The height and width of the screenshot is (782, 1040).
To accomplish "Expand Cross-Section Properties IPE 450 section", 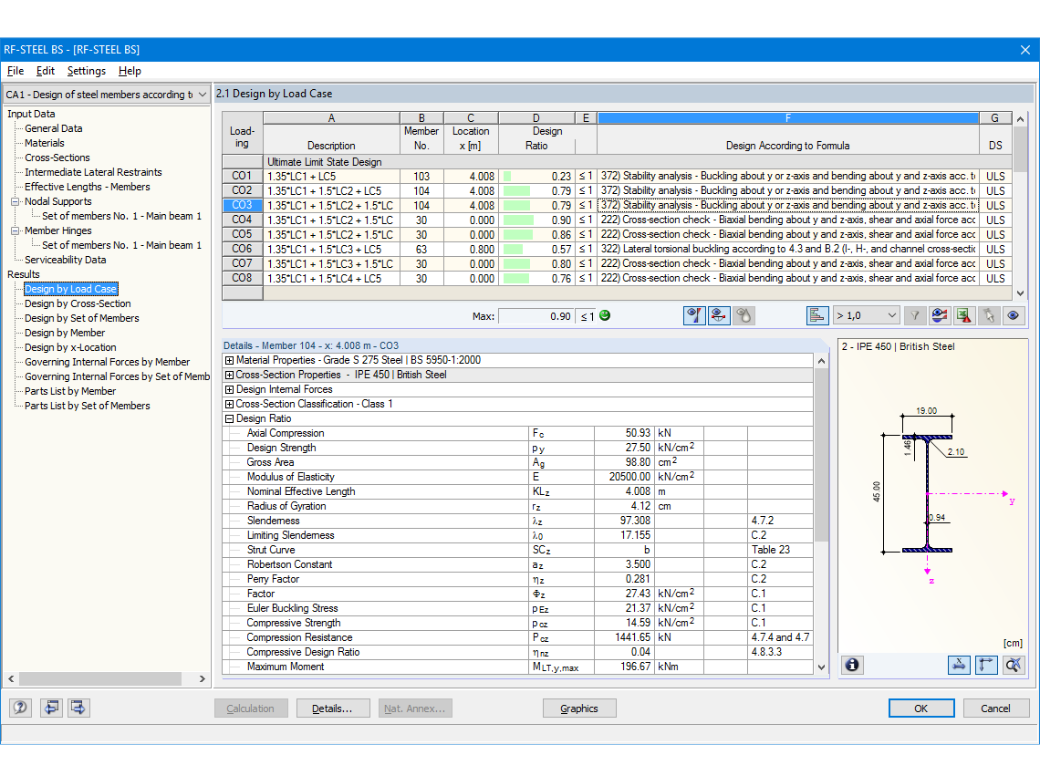I will point(229,375).
